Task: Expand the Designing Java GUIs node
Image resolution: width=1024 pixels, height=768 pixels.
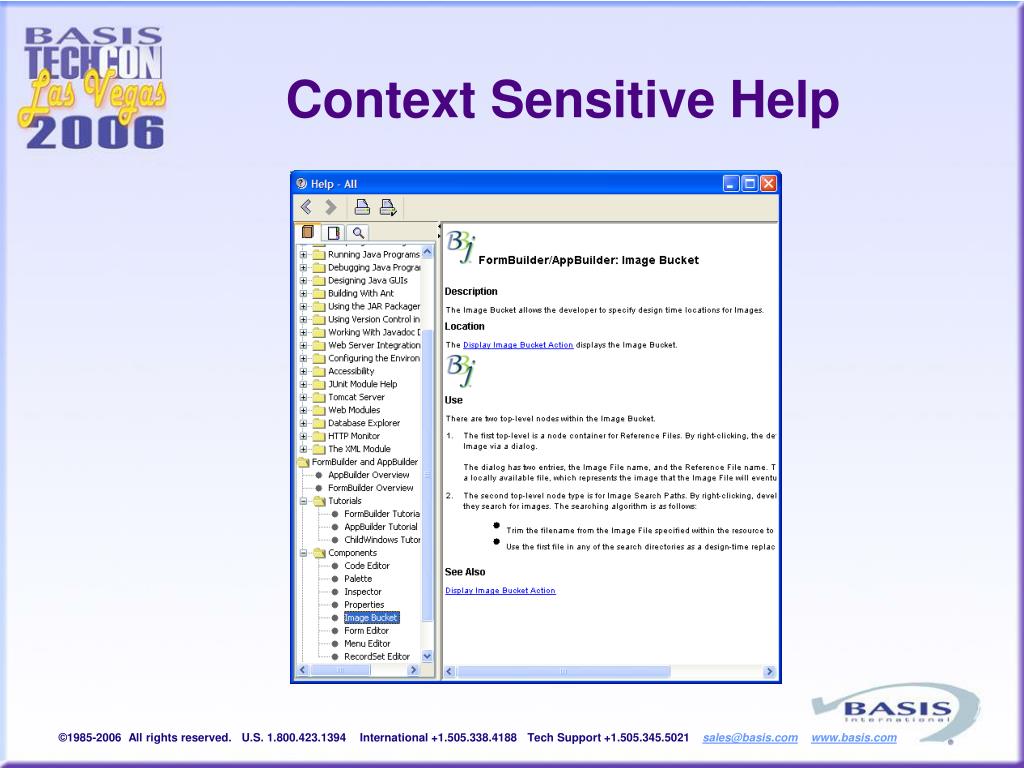Action: point(303,281)
